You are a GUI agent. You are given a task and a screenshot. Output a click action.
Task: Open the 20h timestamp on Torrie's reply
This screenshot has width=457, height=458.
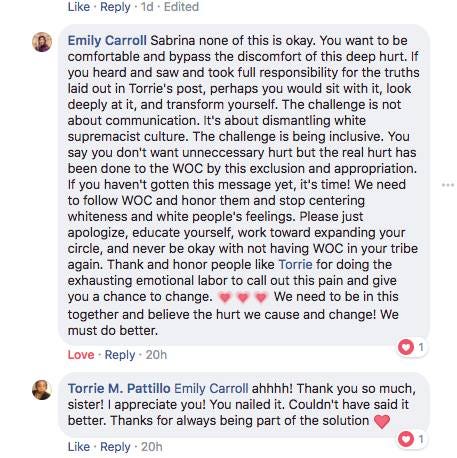click(x=152, y=447)
